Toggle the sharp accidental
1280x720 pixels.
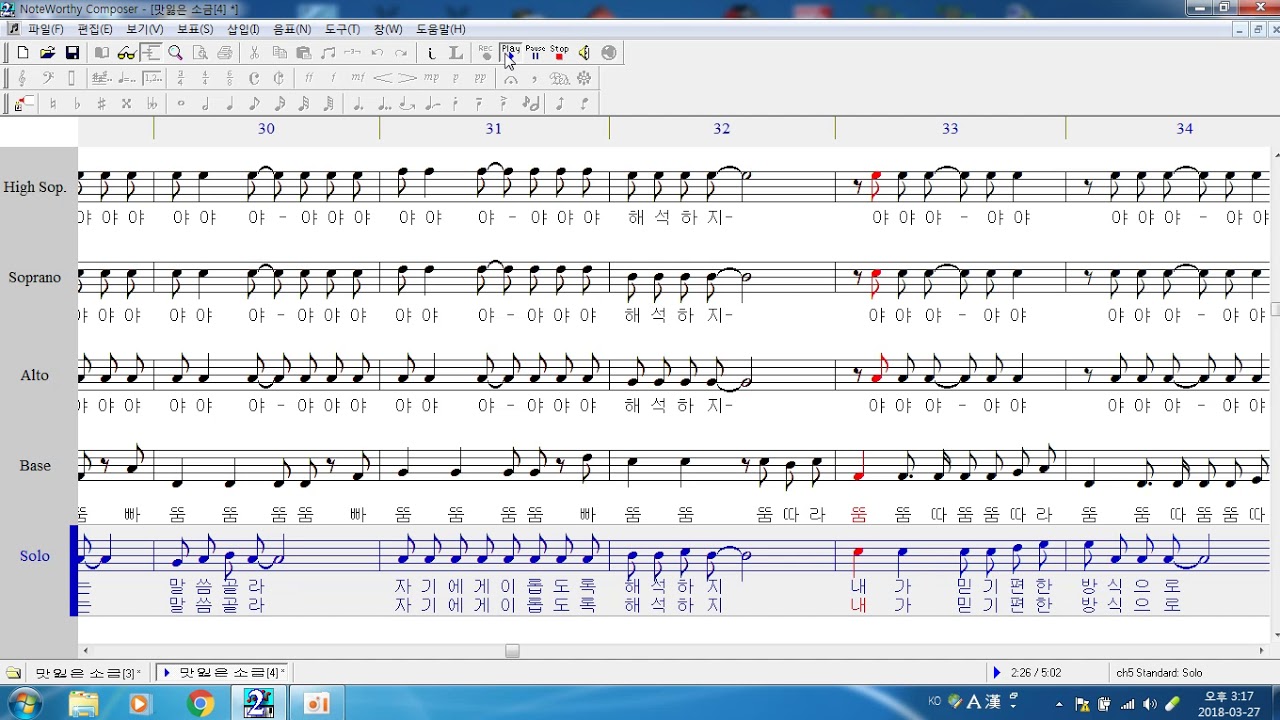(101, 104)
